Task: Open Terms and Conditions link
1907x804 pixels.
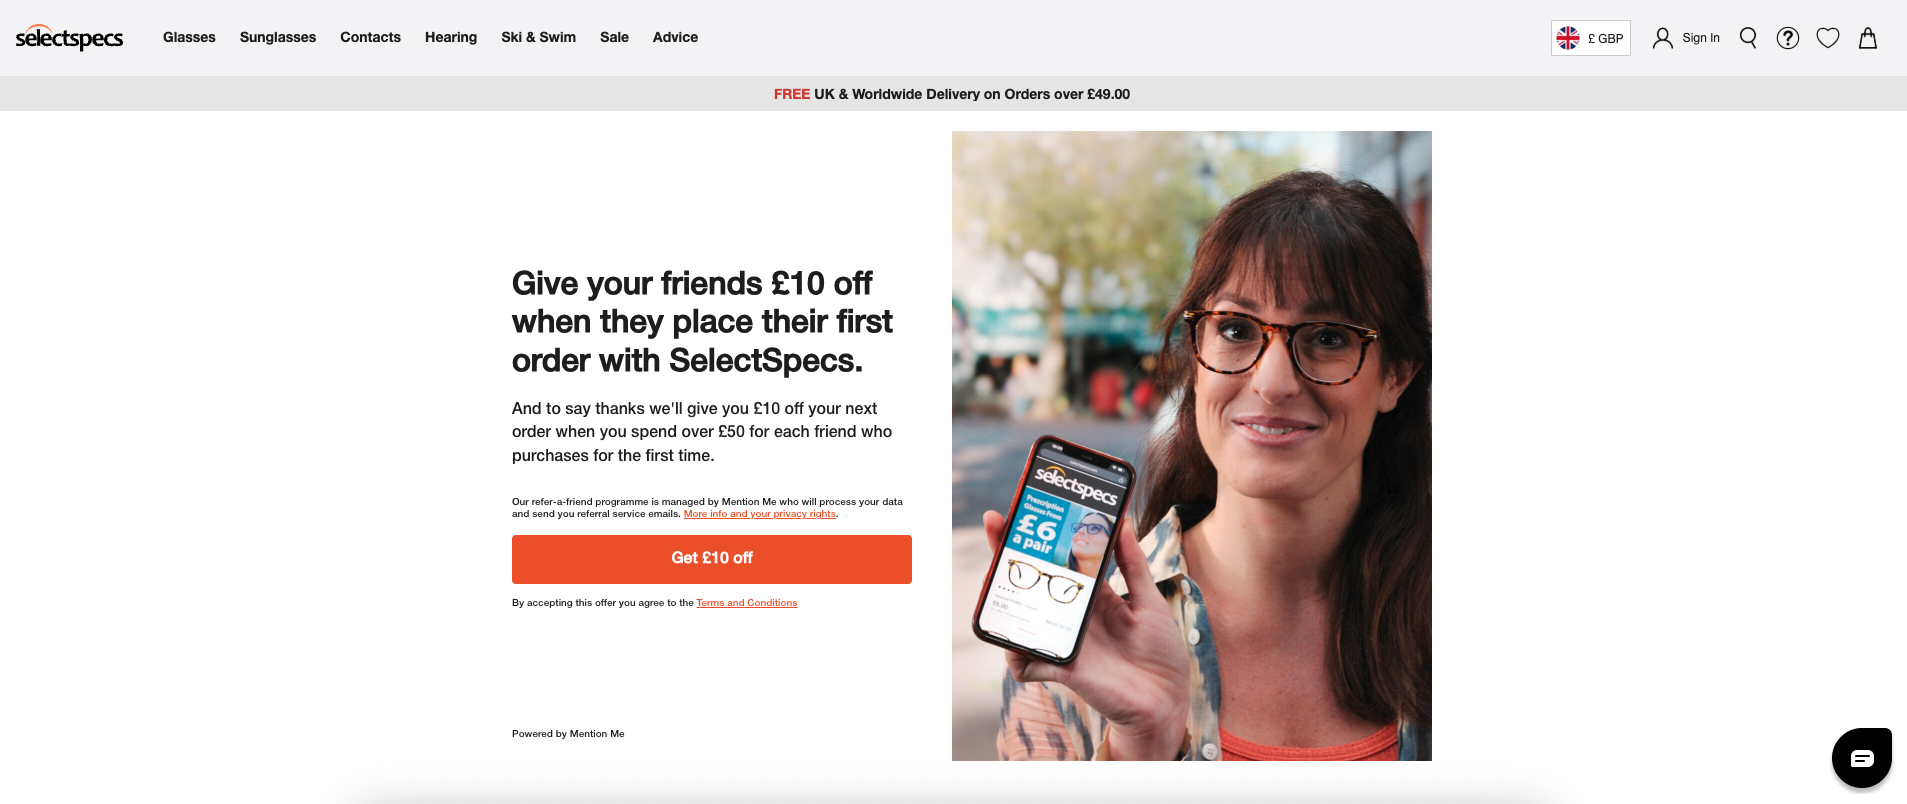Action: (747, 603)
